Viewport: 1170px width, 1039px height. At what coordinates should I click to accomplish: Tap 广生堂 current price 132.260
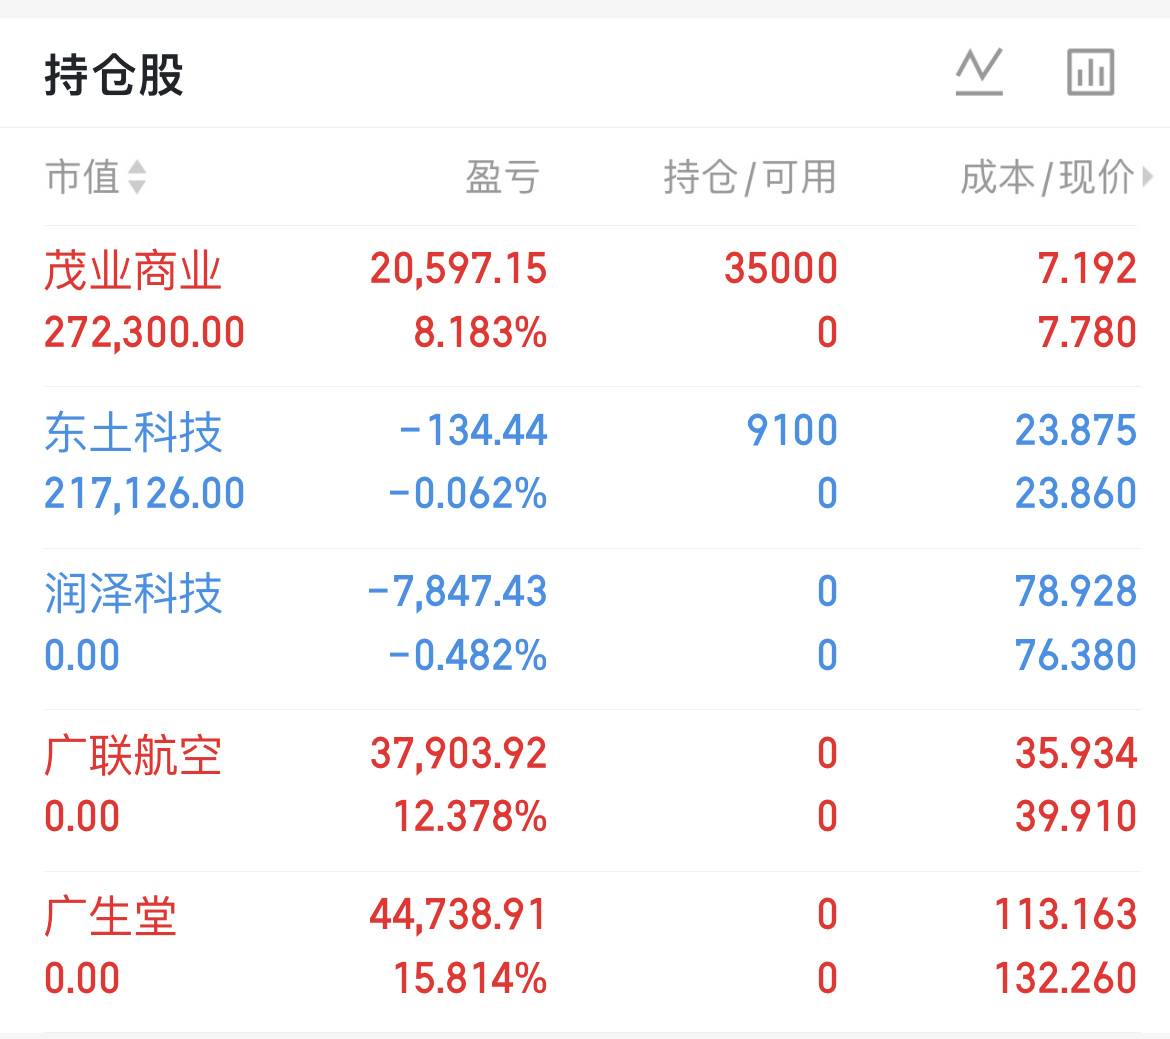click(1065, 978)
